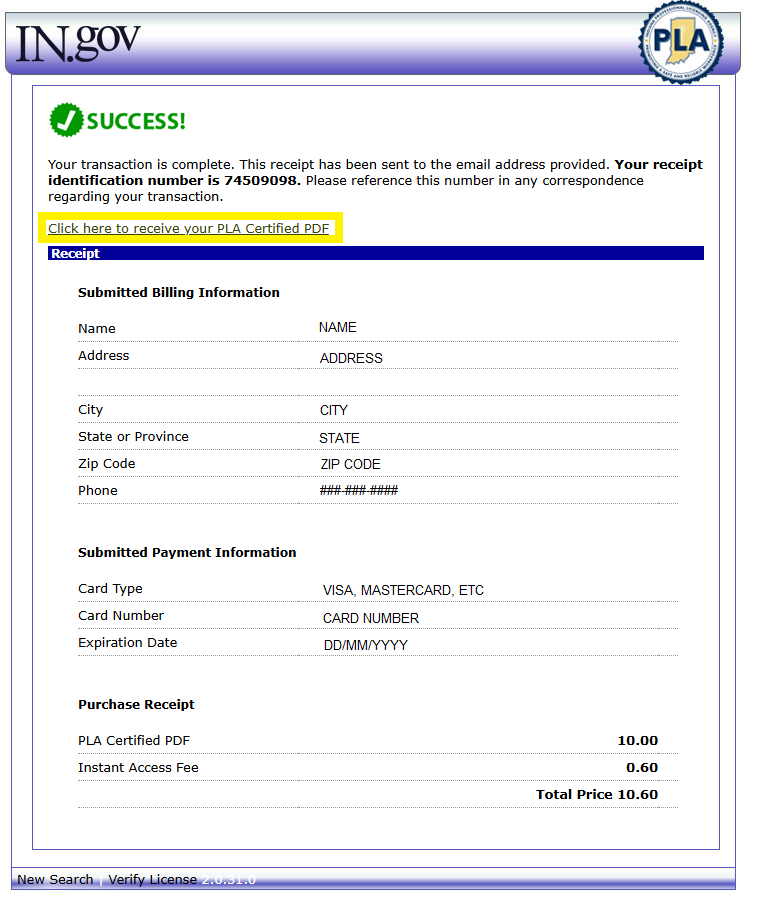Click the ADDRESS value field

(351, 358)
